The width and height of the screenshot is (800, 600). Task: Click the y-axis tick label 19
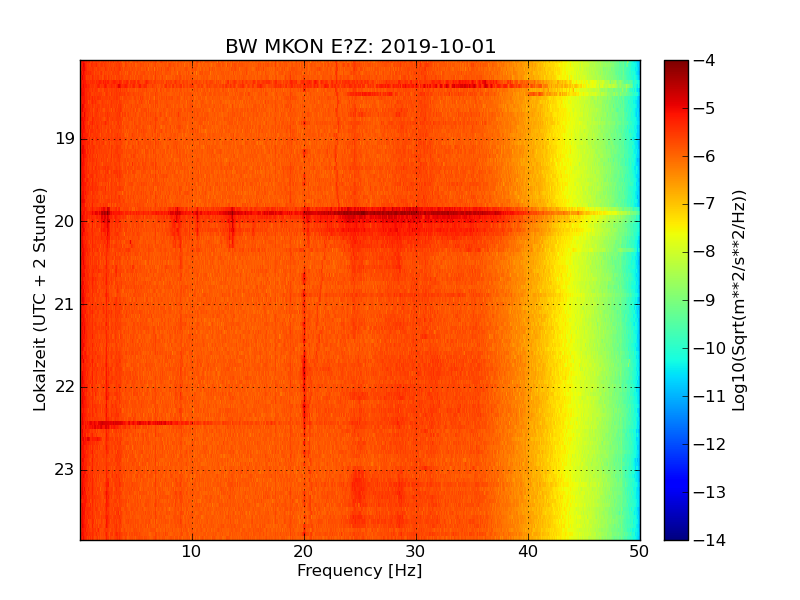coord(65,139)
